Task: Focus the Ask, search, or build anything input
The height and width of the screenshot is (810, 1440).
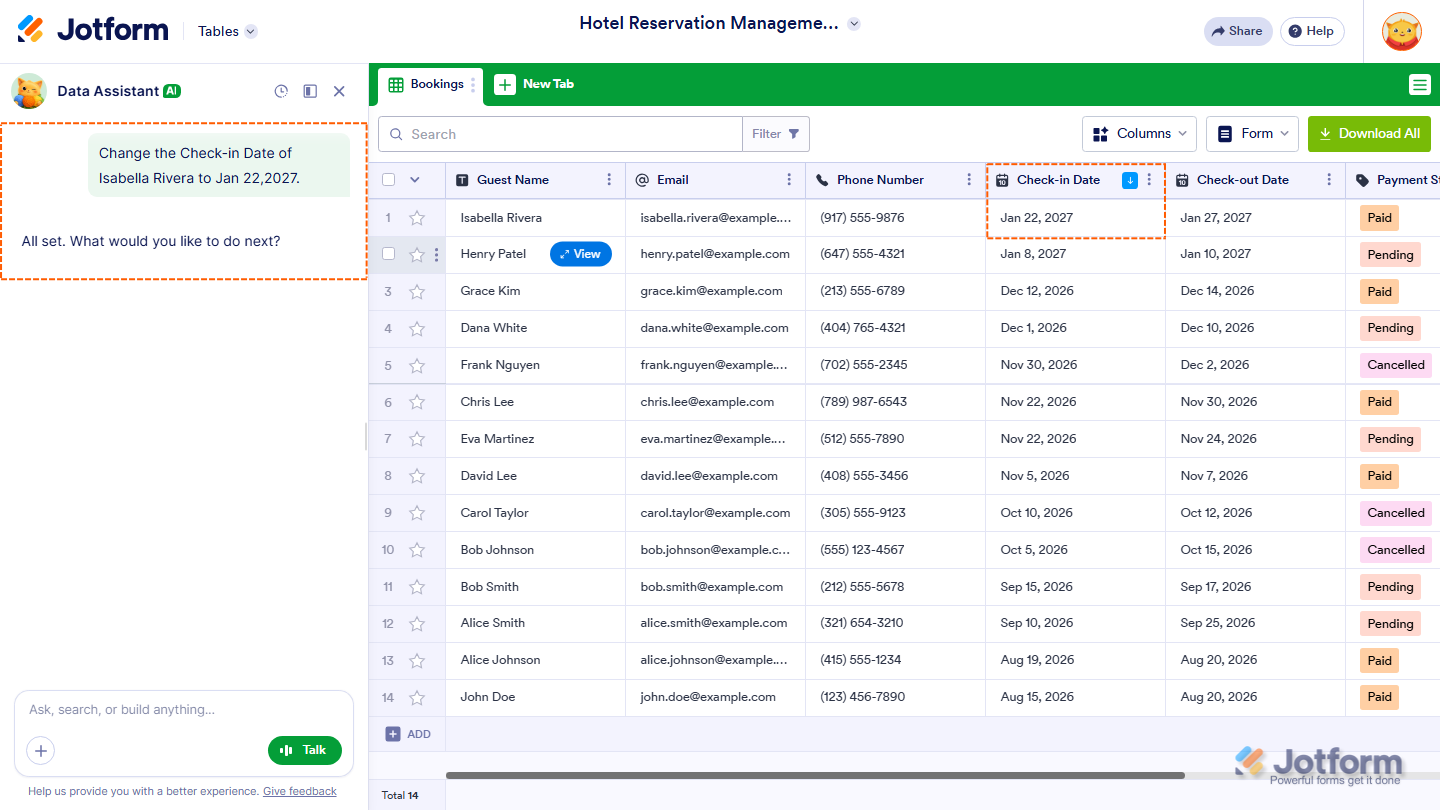Action: (x=184, y=710)
